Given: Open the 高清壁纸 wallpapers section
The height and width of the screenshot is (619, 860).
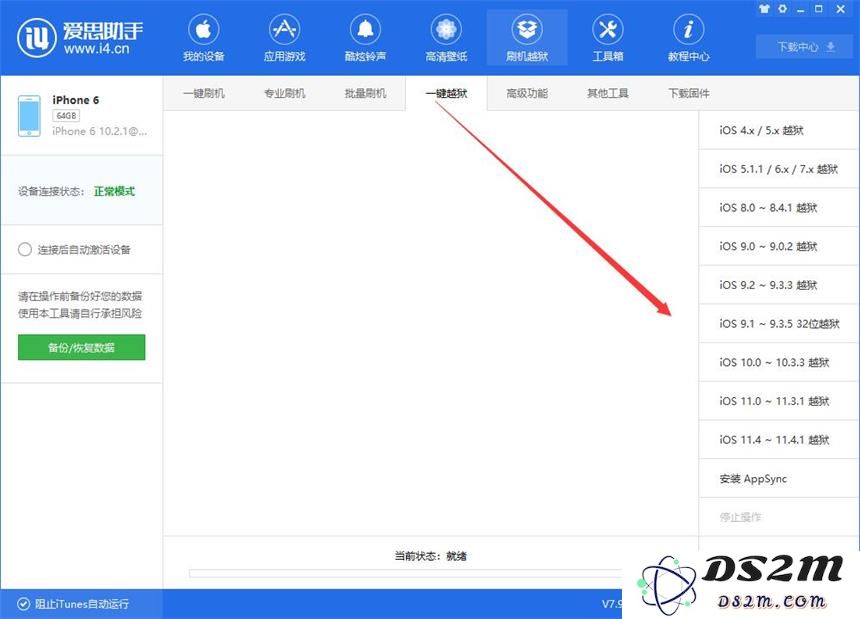Looking at the screenshot, I should click(446, 38).
